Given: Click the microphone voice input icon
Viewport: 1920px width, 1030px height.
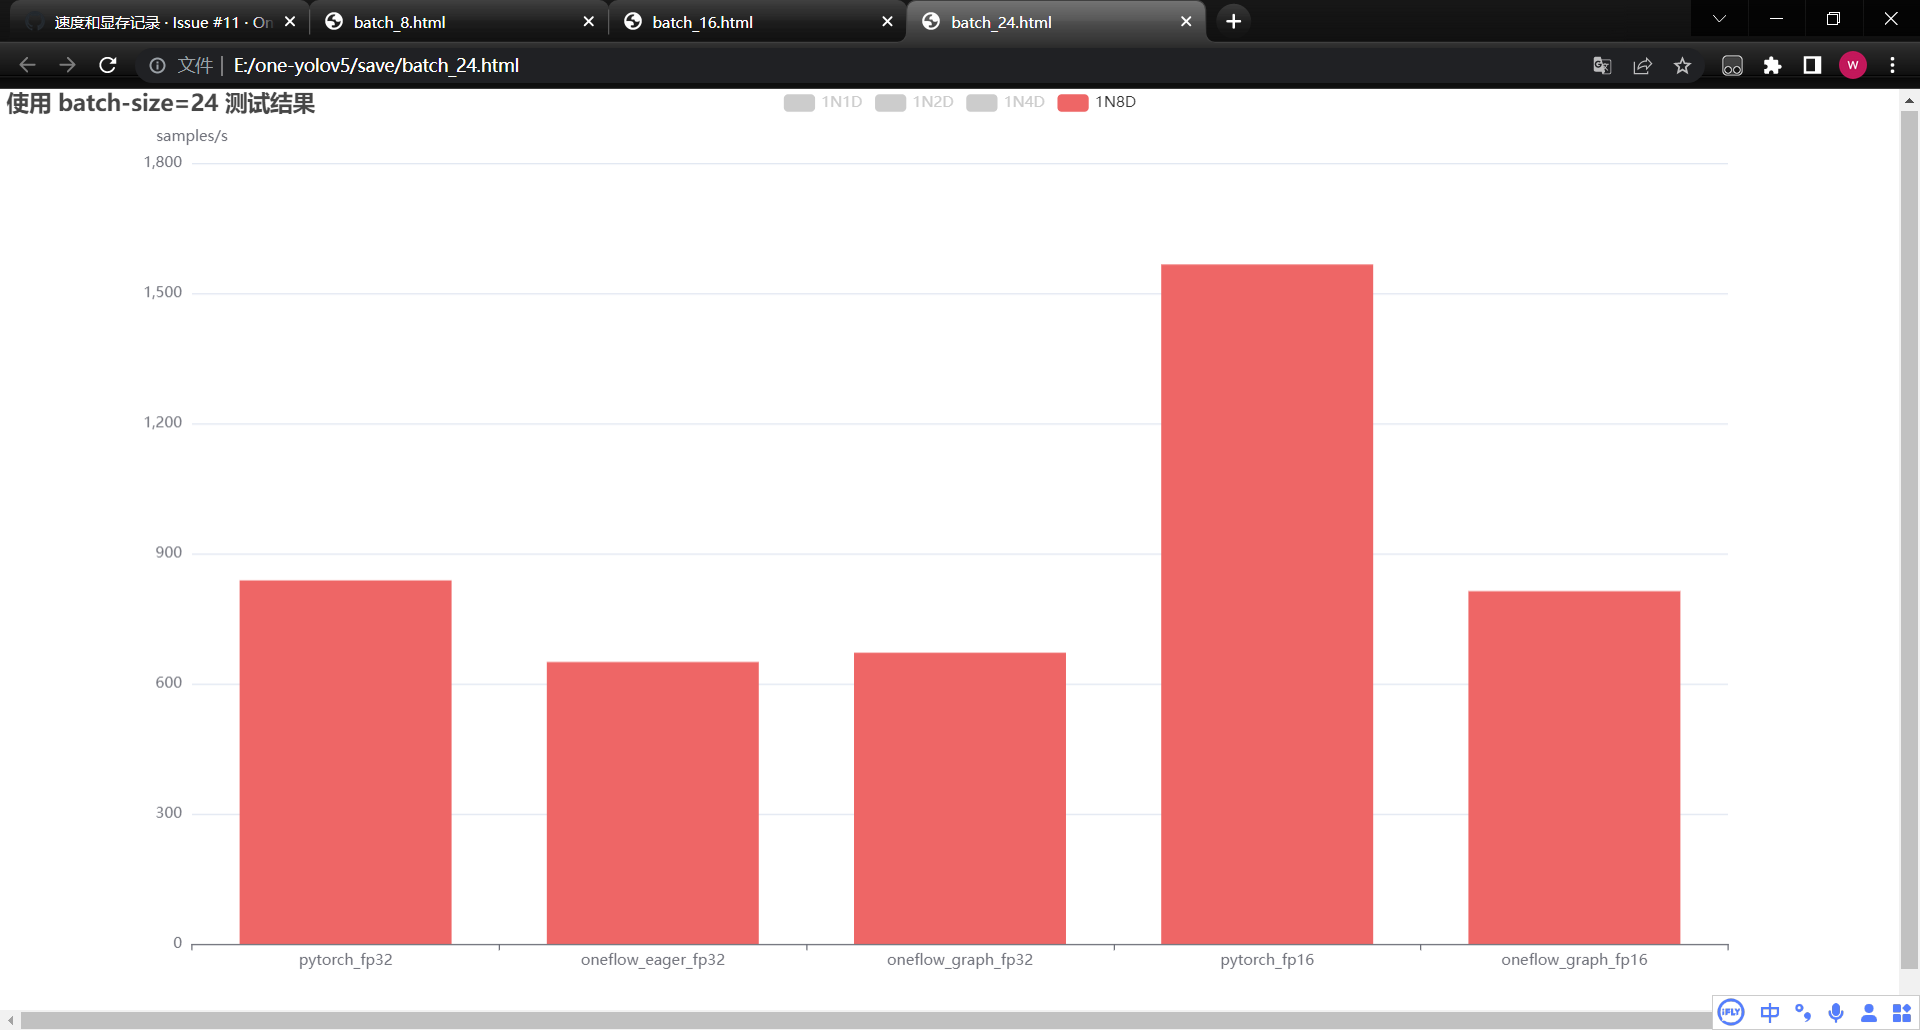Looking at the screenshot, I should (1836, 1013).
